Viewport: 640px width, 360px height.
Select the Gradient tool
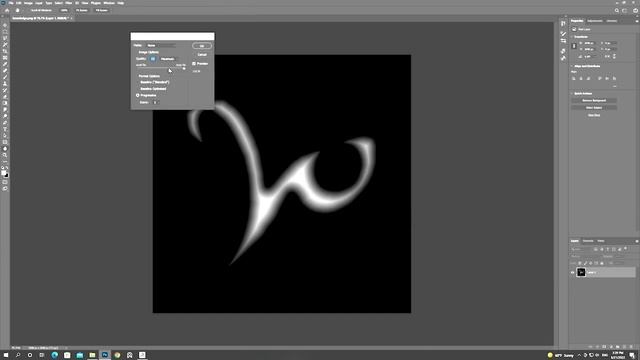(5, 103)
